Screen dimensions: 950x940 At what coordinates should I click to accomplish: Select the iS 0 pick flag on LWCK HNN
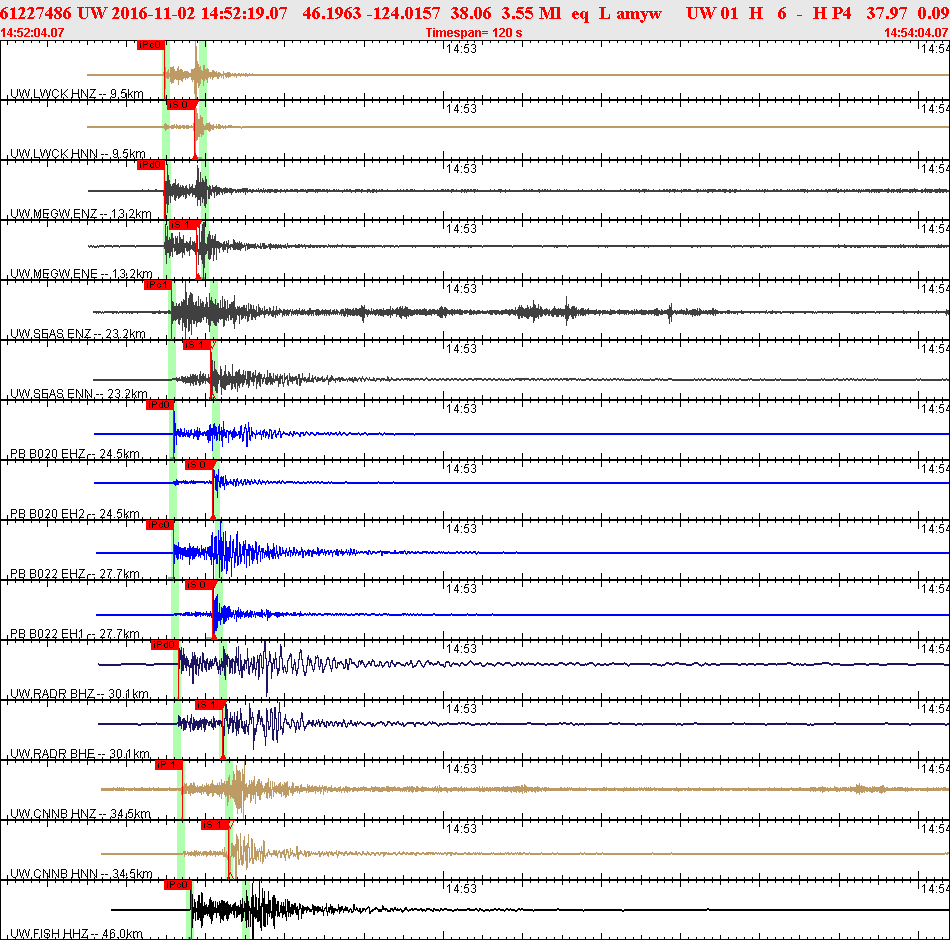tap(182, 105)
